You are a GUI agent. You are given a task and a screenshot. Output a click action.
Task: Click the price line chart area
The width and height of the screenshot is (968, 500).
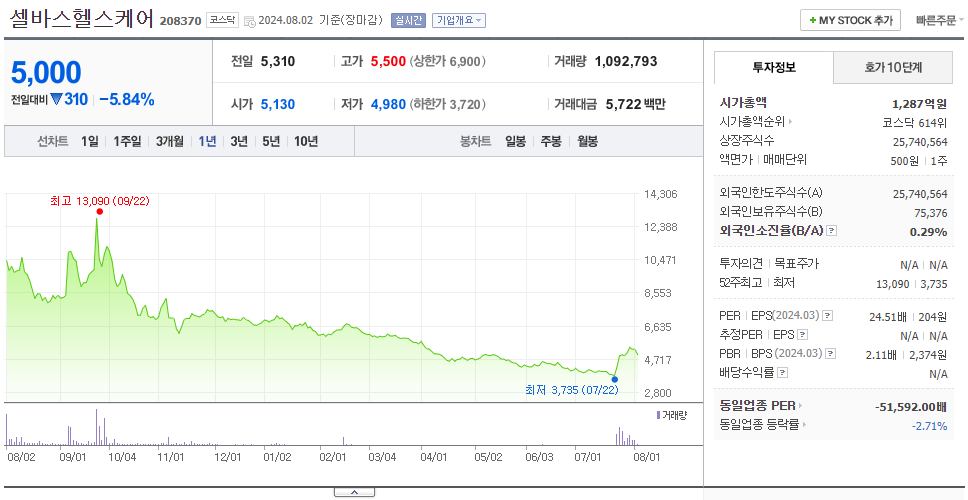click(320, 296)
